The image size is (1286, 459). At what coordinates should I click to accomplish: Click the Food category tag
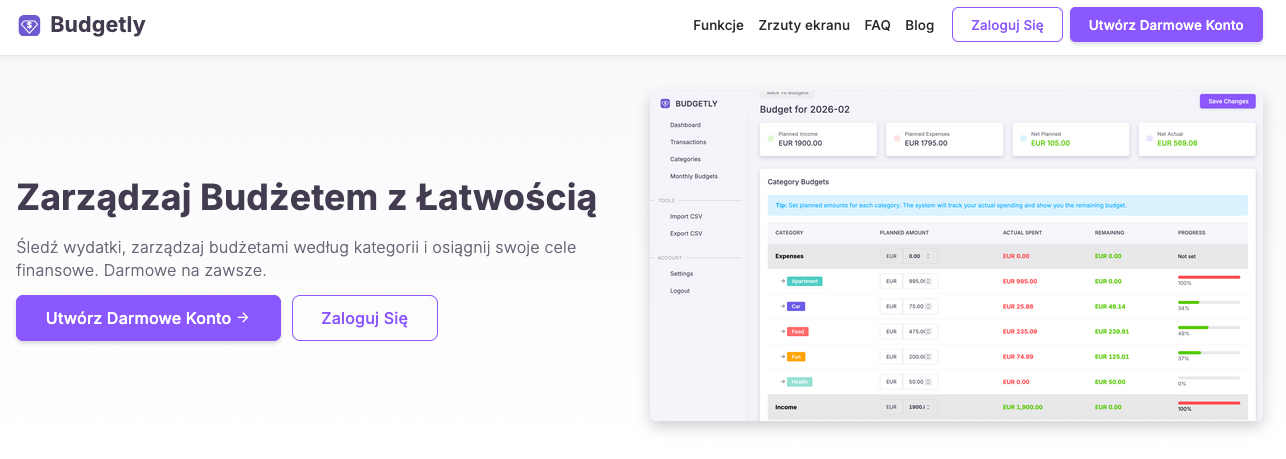click(797, 331)
